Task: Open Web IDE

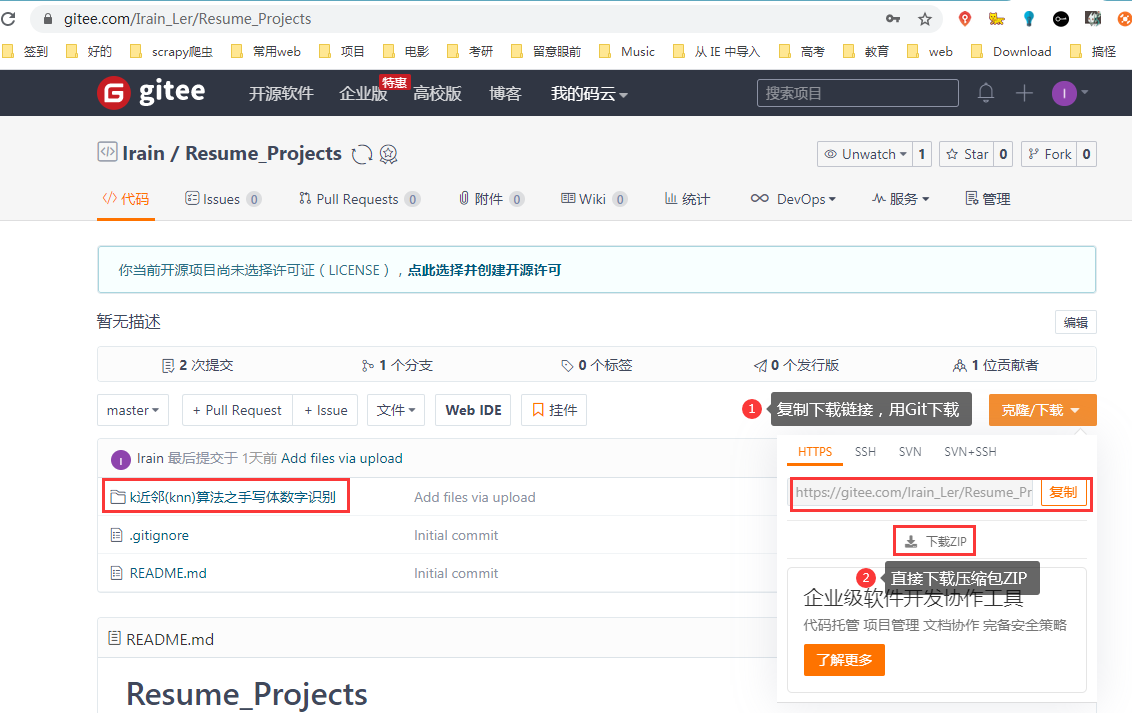Action: 473,410
